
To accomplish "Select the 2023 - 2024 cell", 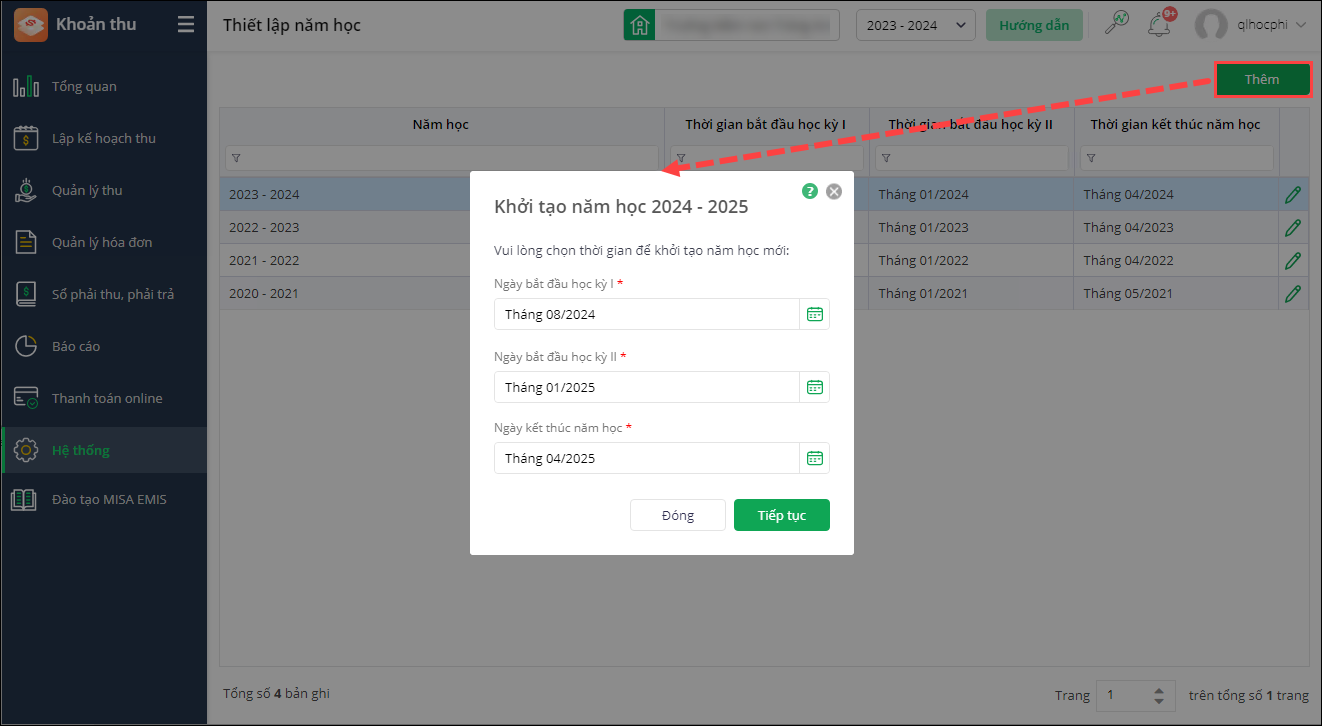I will point(264,195).
